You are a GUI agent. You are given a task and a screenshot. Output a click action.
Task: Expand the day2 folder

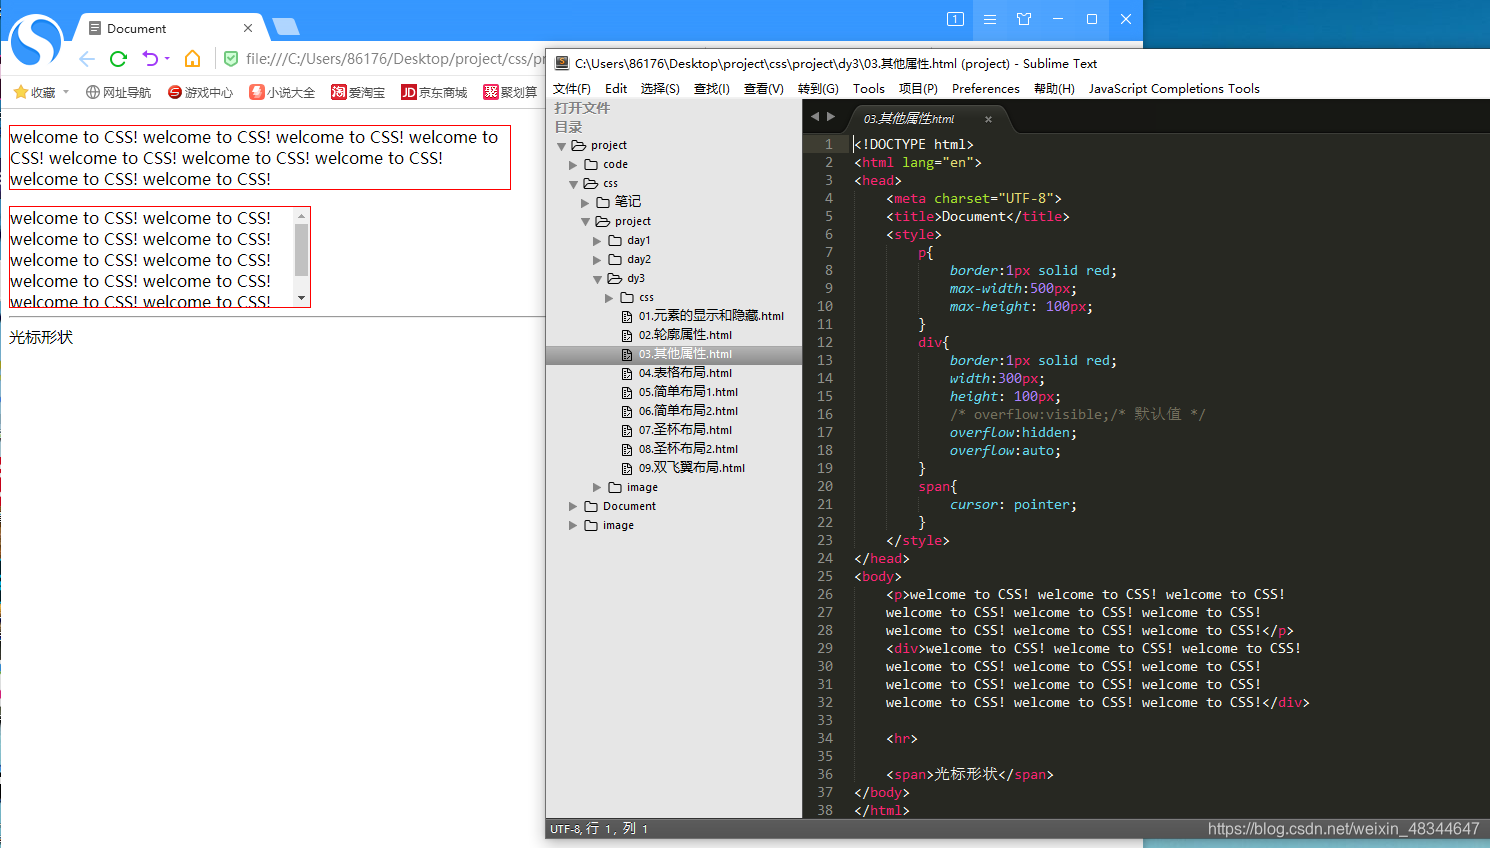[x=597, y=260]
